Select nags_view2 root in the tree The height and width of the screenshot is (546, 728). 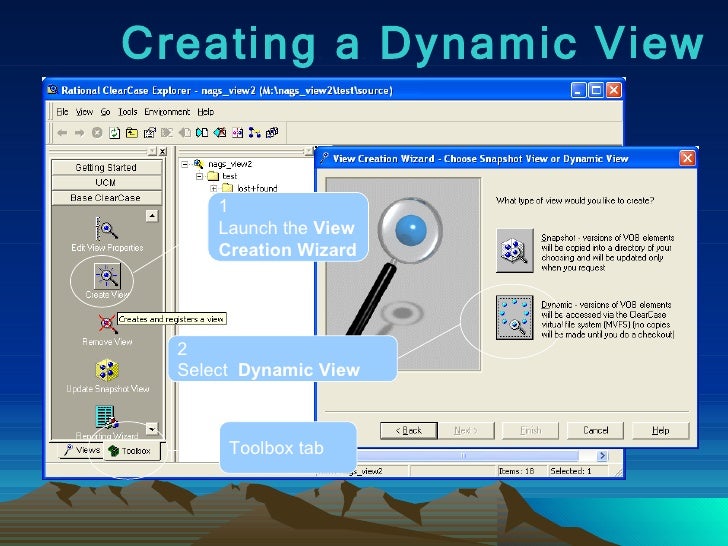(x=230, y=164)
